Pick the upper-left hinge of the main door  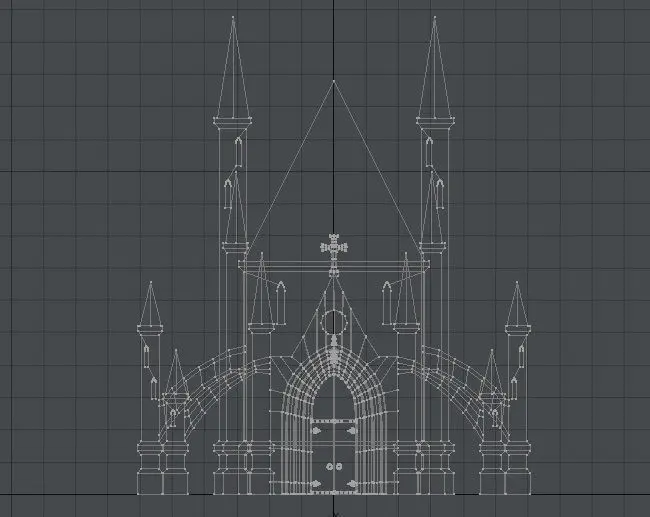[x=316, y=431]
